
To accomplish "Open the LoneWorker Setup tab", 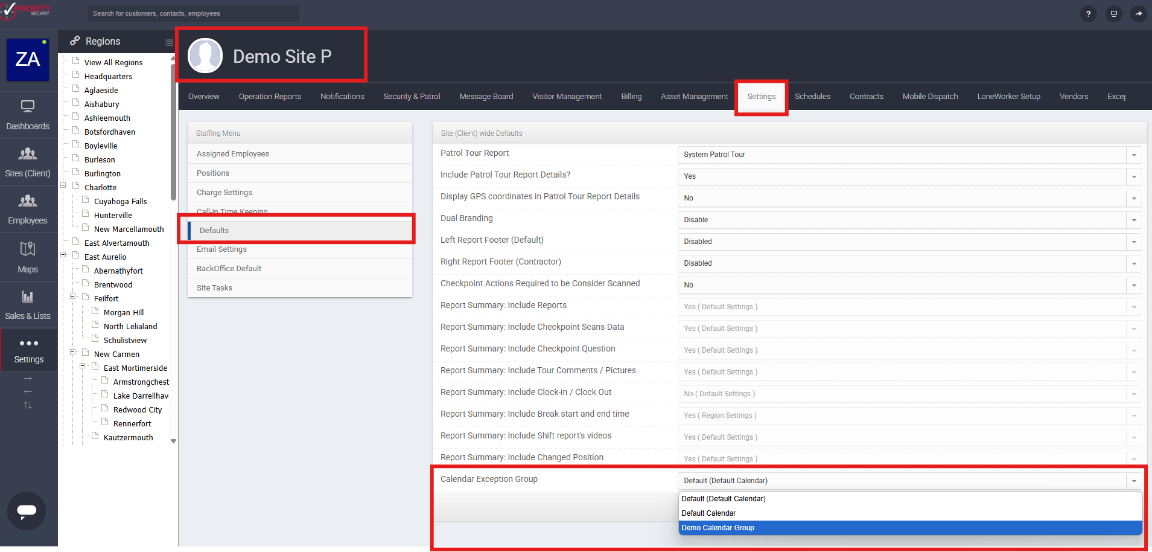I will [x=1009, y=96].
